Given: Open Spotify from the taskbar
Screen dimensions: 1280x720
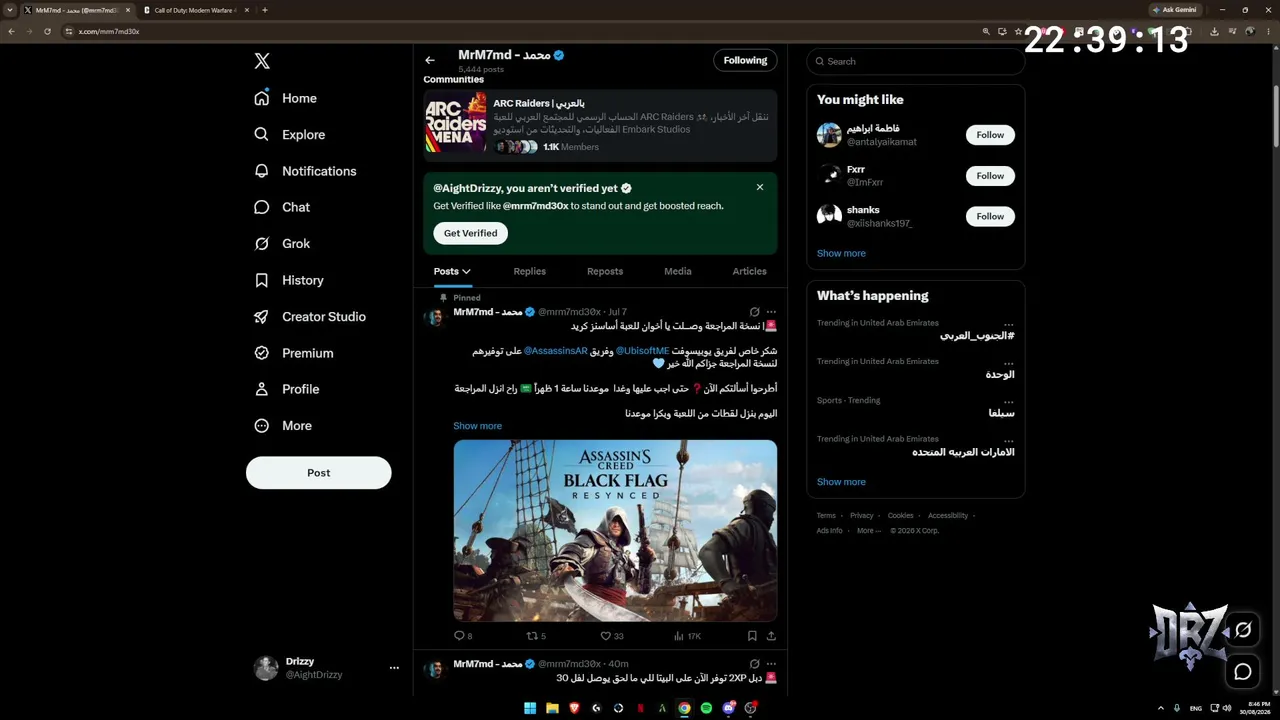Looking at the screenshot, I should click(706, 708).
